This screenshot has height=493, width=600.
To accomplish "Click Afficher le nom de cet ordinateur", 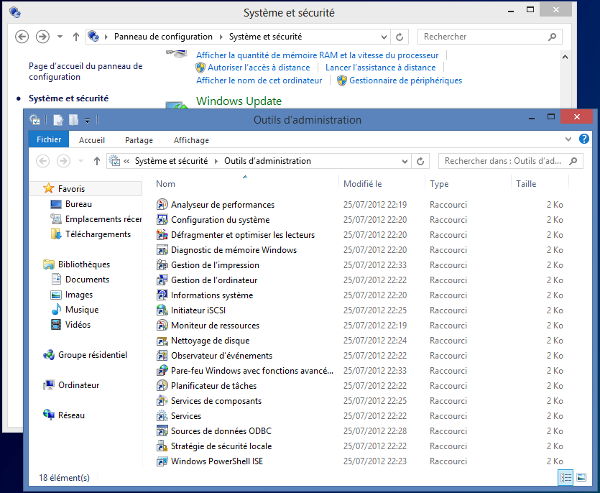I will coord(259,81).
